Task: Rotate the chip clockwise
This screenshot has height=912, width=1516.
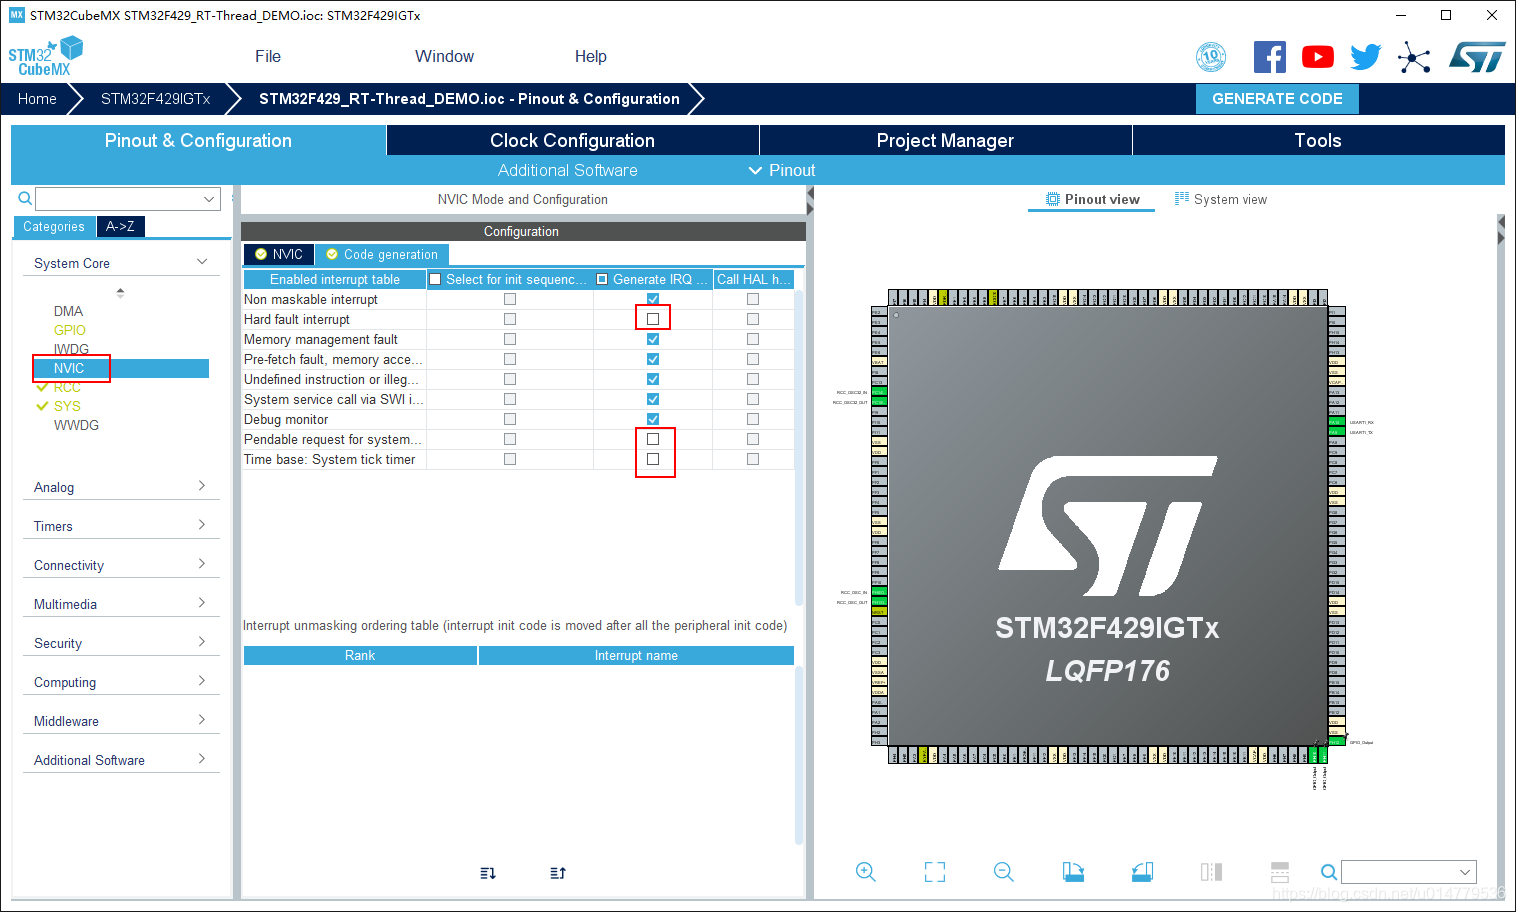Action: (x=1073, y=872)
